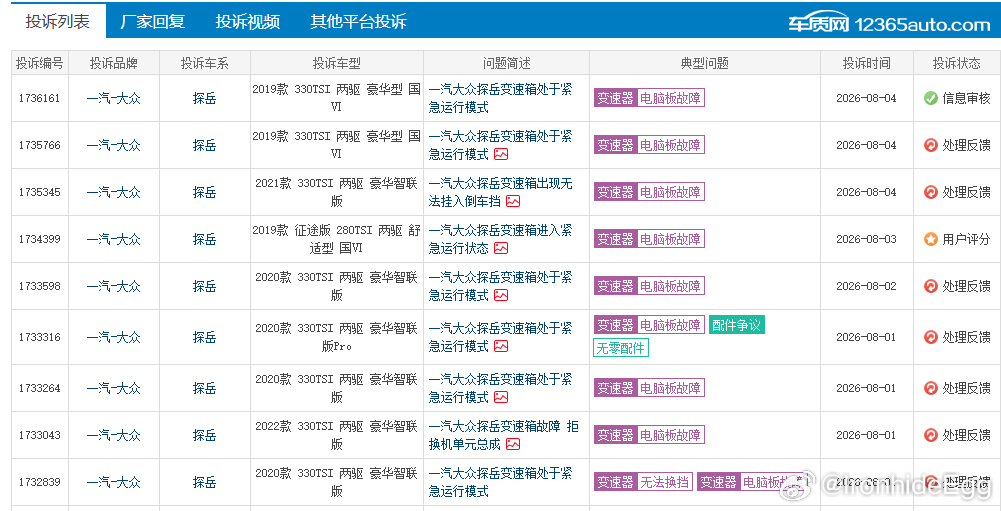Open complaint 1736161 description link
The width and height of the screenshot is (1001, 511).
coord(500,98)
